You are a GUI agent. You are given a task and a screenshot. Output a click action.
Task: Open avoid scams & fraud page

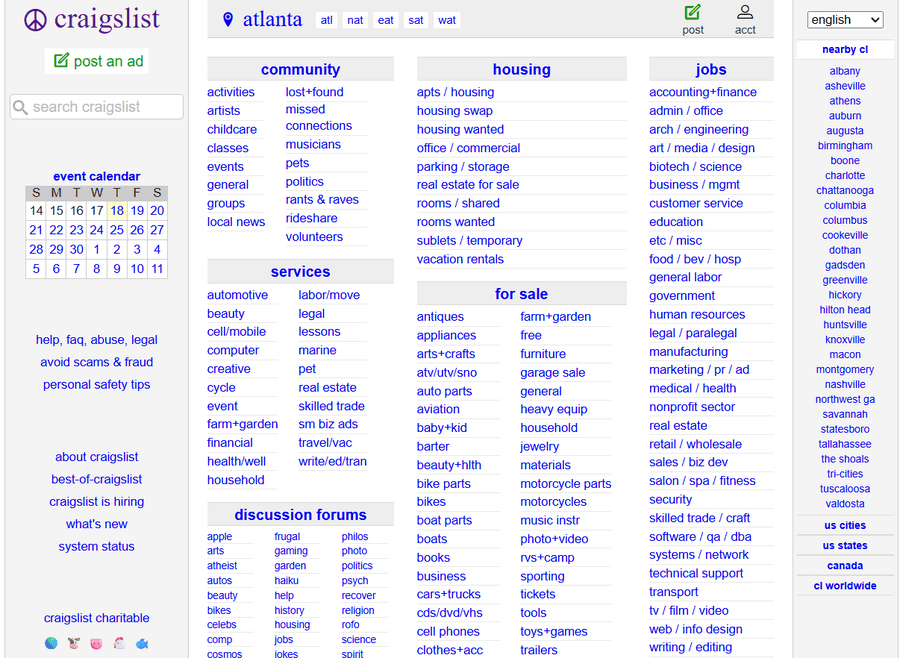(96, 362)
